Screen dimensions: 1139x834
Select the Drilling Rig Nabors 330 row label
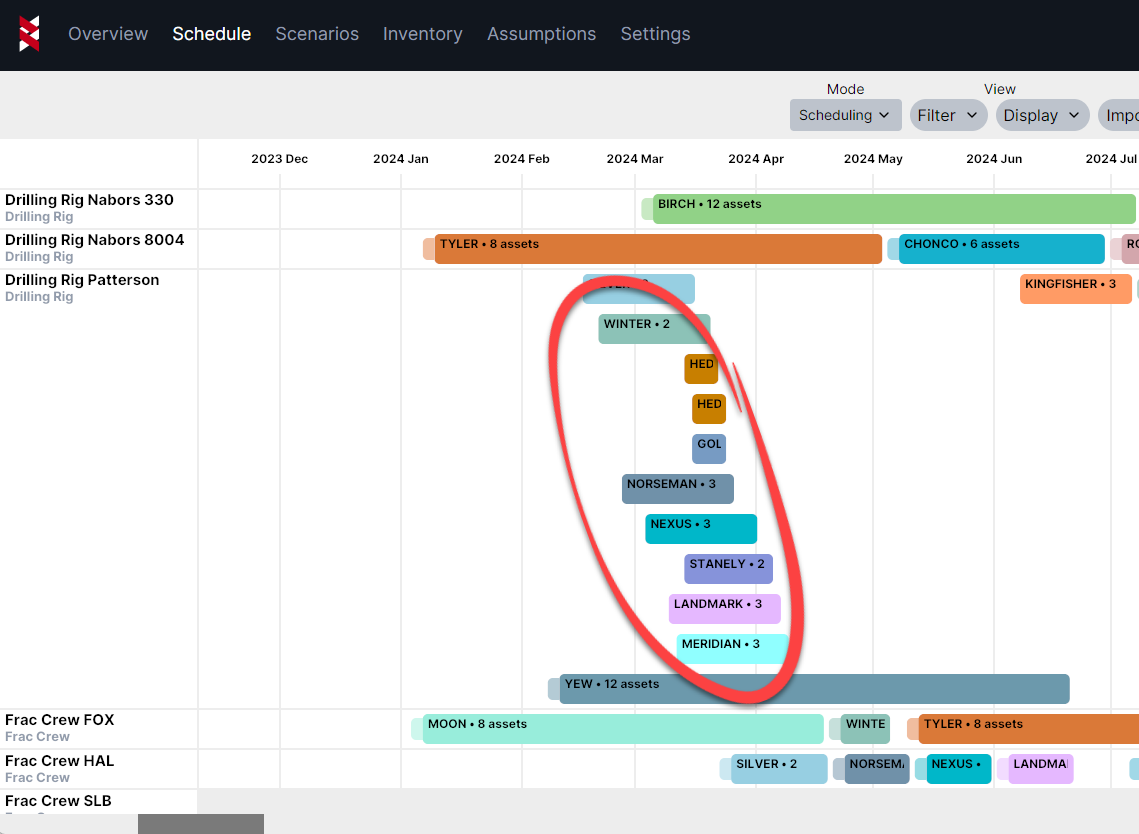(89, 200)
